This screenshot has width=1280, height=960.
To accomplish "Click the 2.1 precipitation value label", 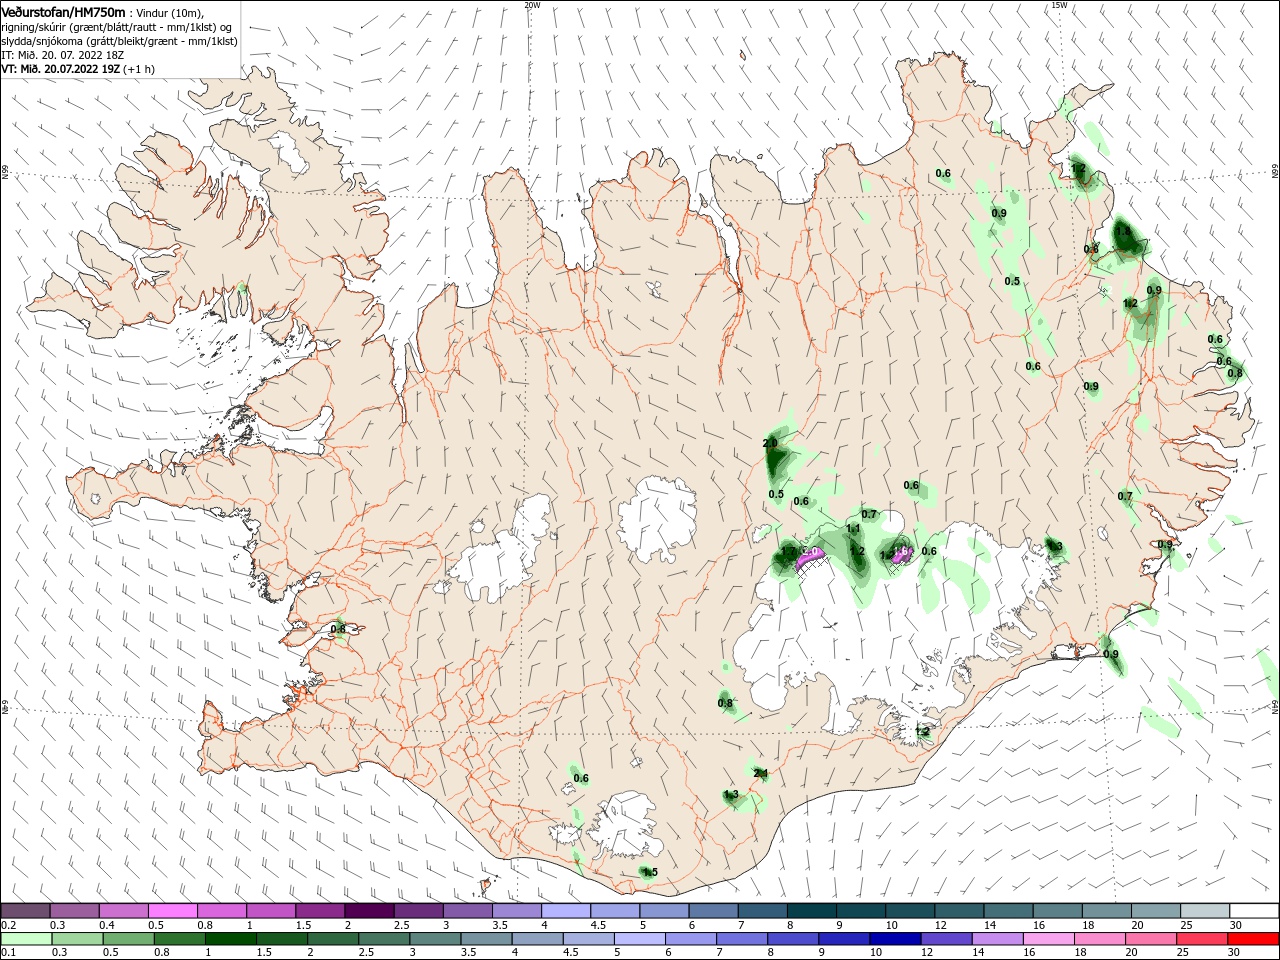I will (x=760, y=773).
